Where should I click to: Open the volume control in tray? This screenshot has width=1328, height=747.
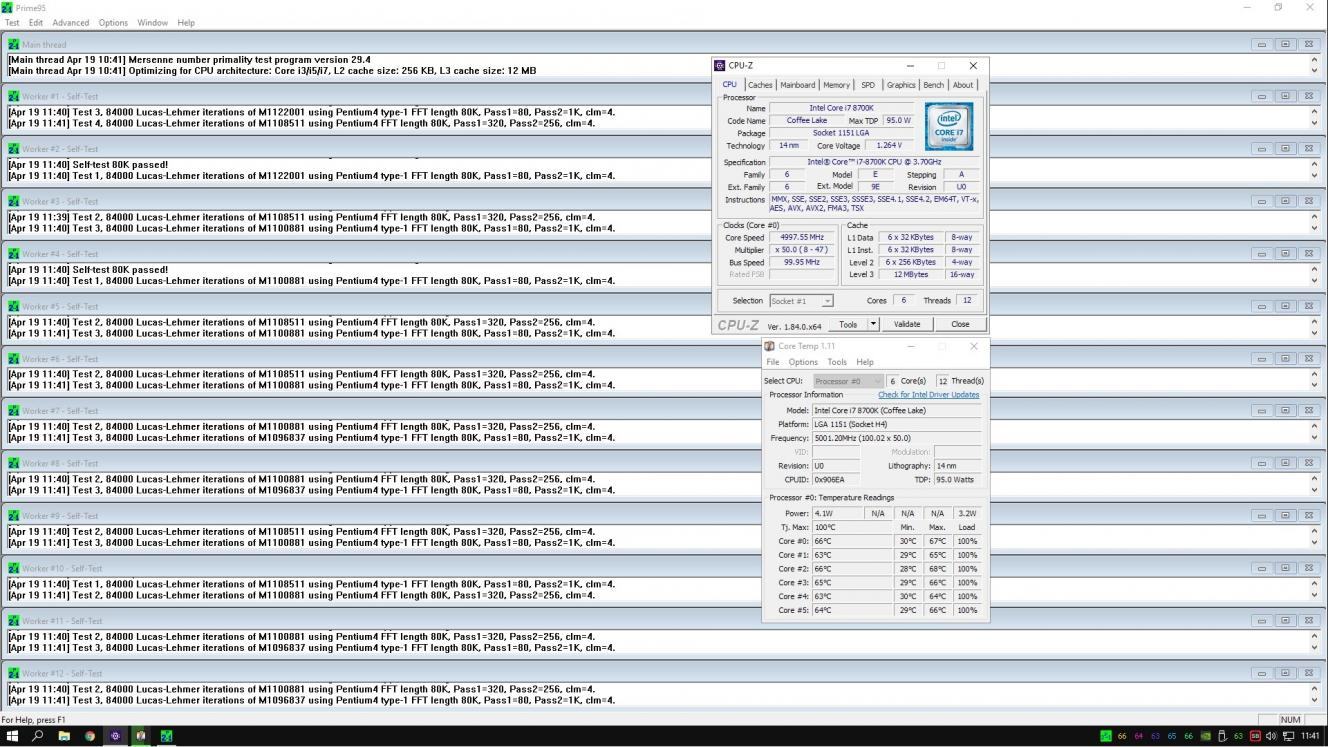pos(1271,736)
